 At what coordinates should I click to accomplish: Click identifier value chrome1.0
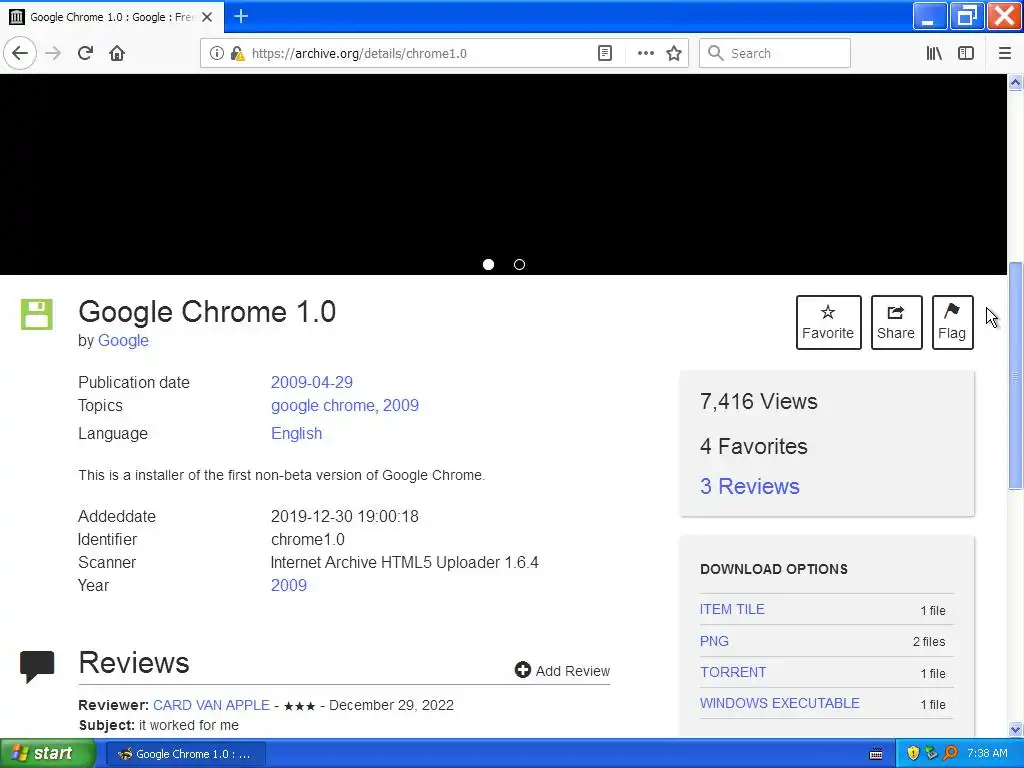click(x=308, y=539)
